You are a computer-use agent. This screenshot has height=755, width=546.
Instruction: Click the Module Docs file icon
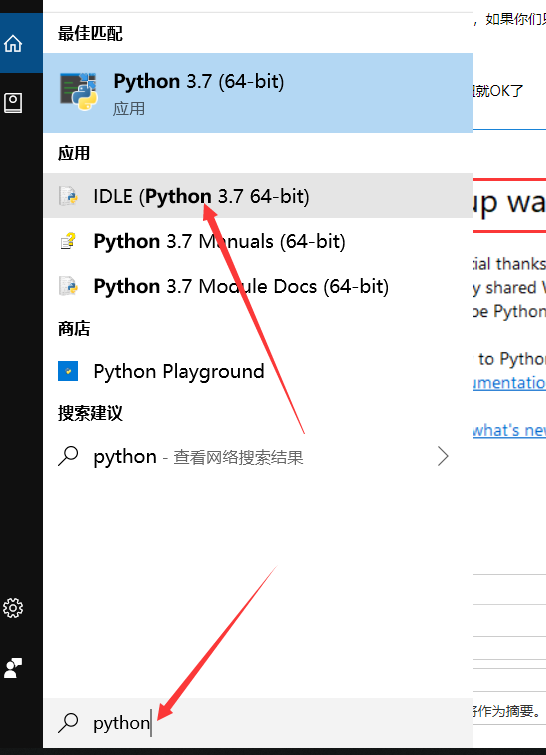pos(68,286)
